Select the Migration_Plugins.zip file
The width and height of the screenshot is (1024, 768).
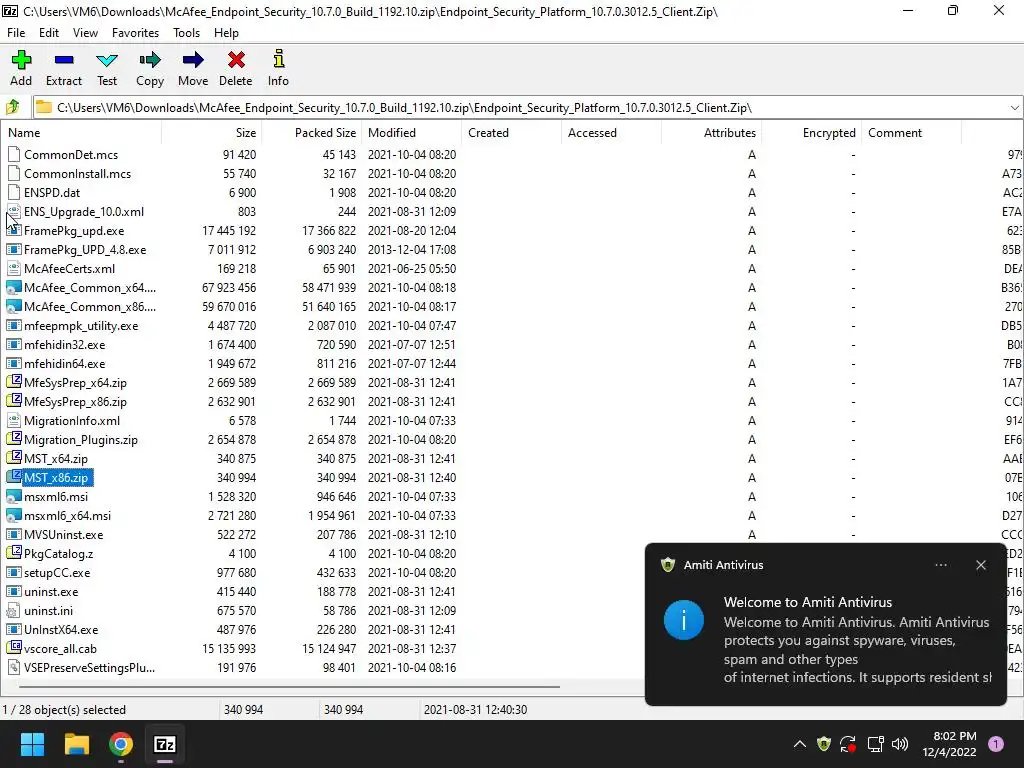point(81,440)
